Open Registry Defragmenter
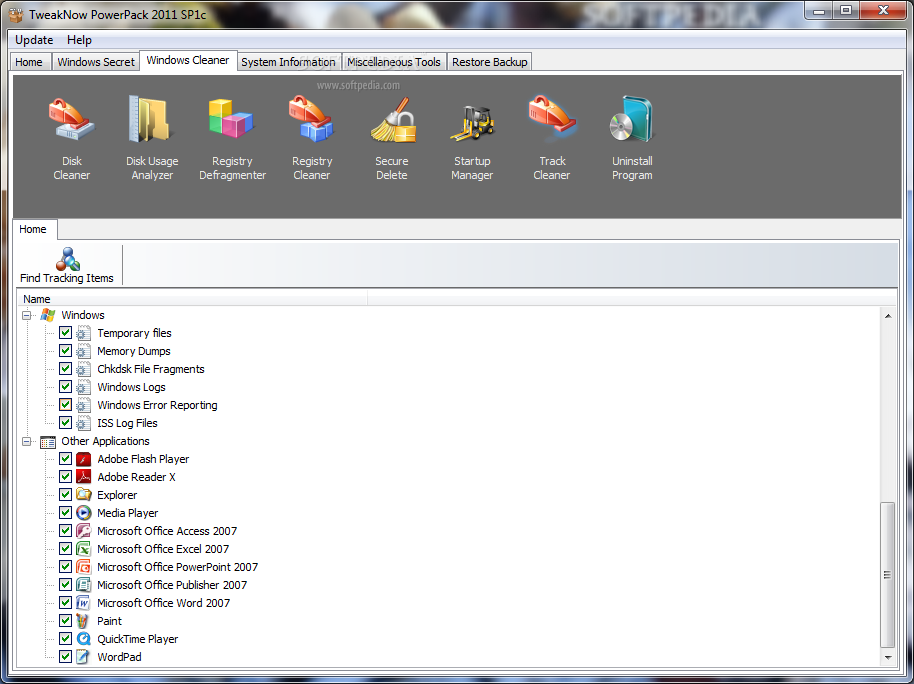 232,138
